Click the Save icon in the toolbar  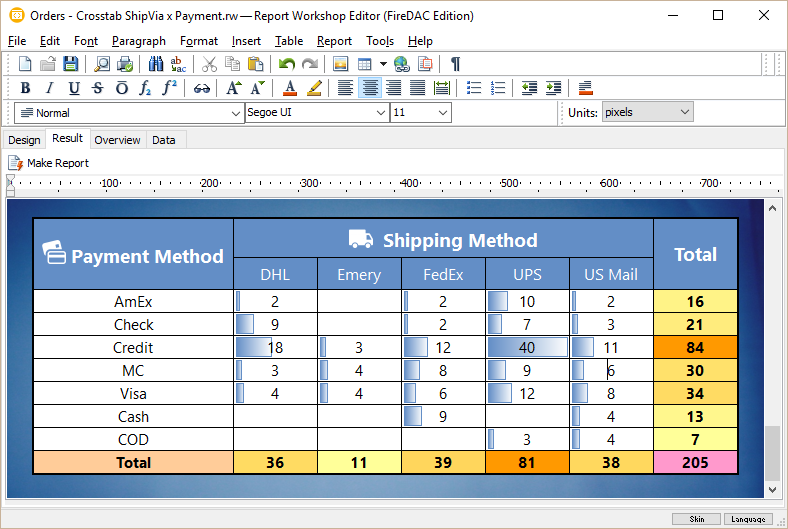click(x=71, y=64)
